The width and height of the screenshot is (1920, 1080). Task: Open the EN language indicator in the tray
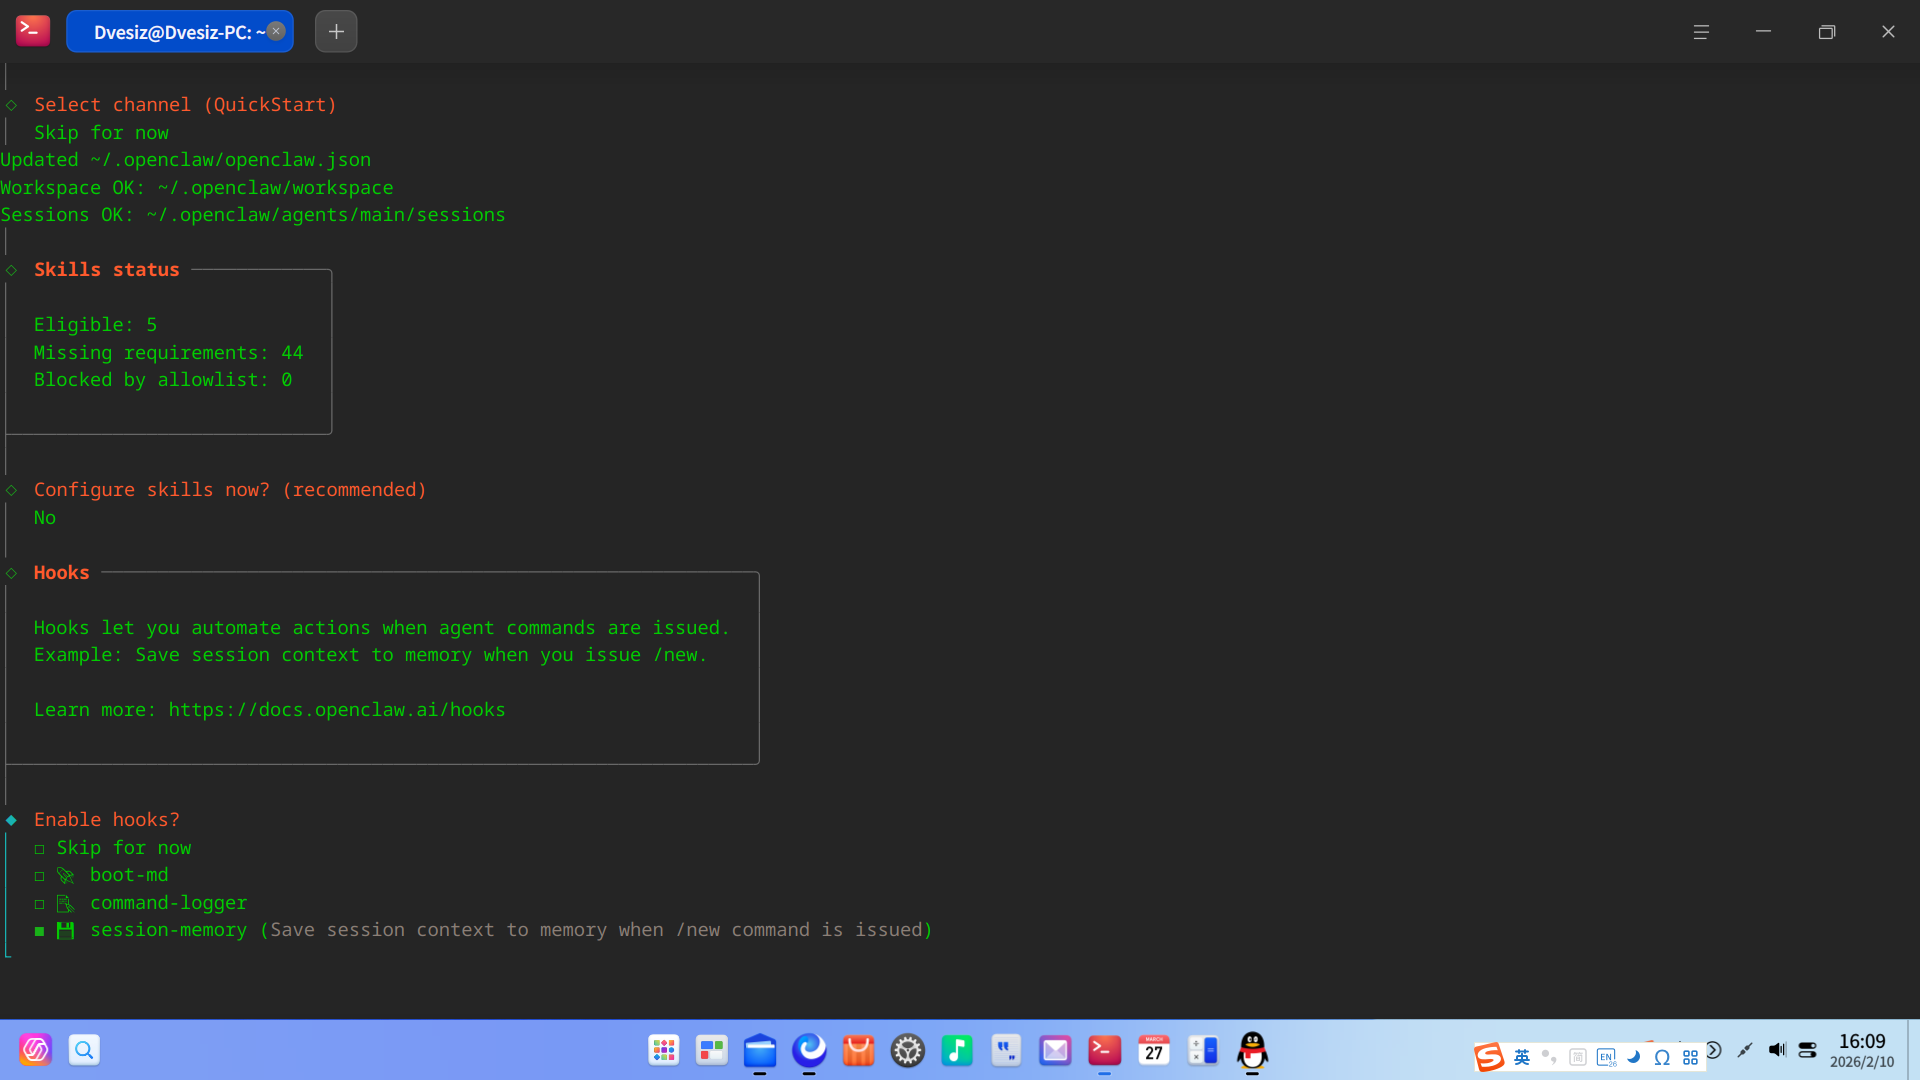1607,1056
